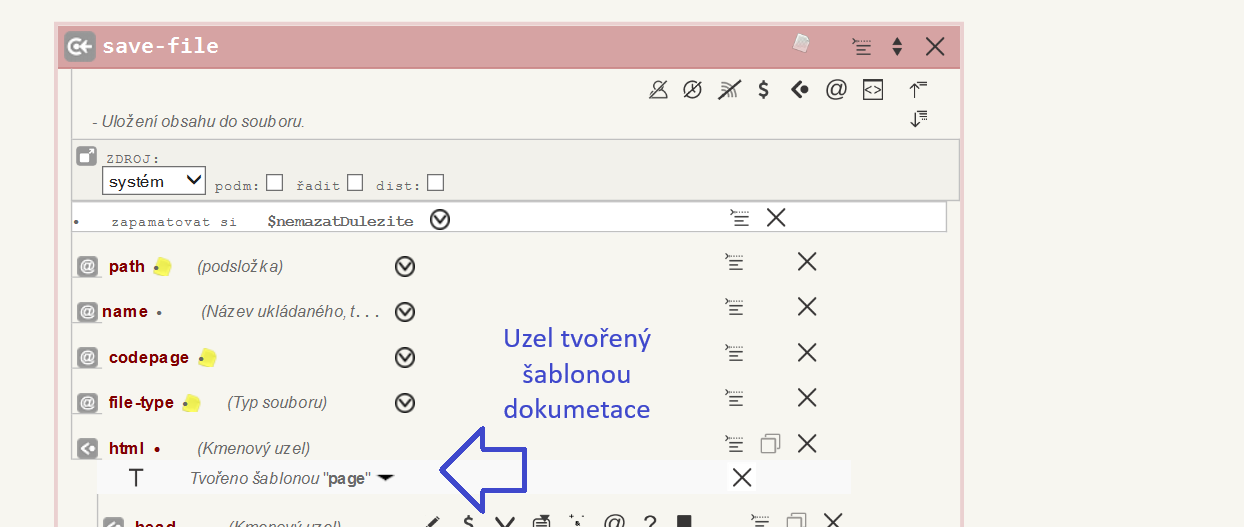1244x527 pixels.
Task: Remove the path attribute with its X
Action: click(807, 262)
